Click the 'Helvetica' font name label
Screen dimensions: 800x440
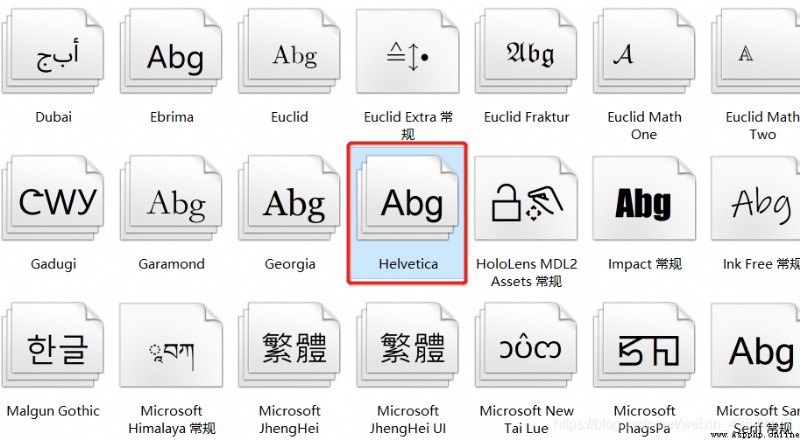[x=408, y=264]
